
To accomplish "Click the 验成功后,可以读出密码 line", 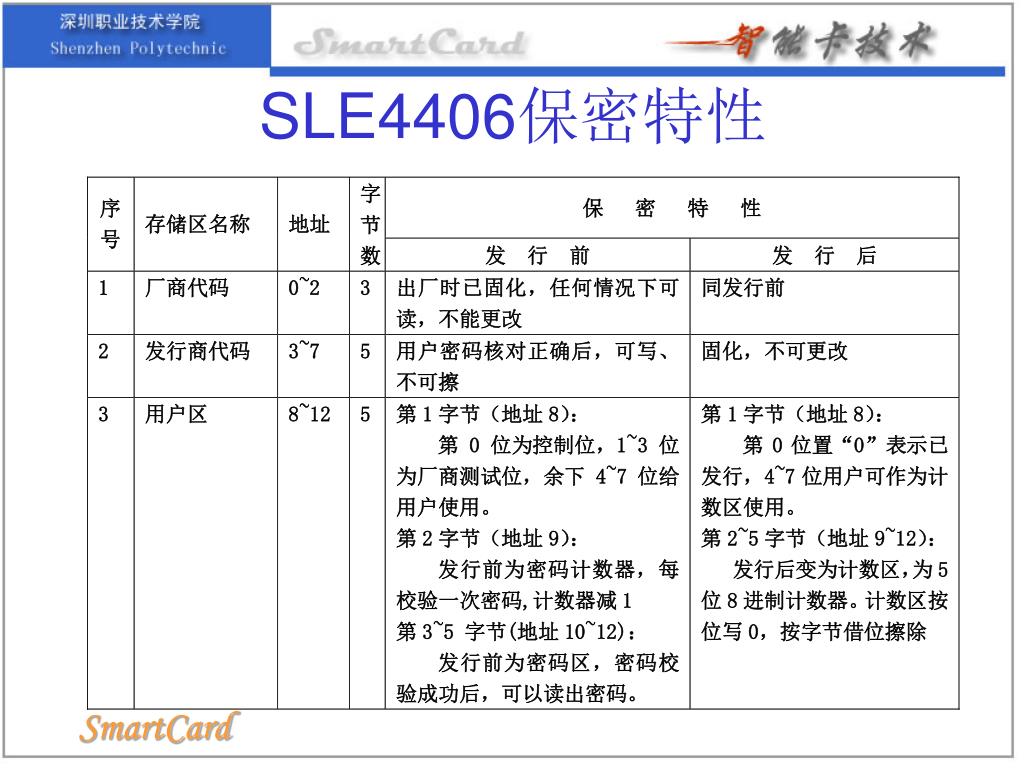I will click(x=517, y=694).
